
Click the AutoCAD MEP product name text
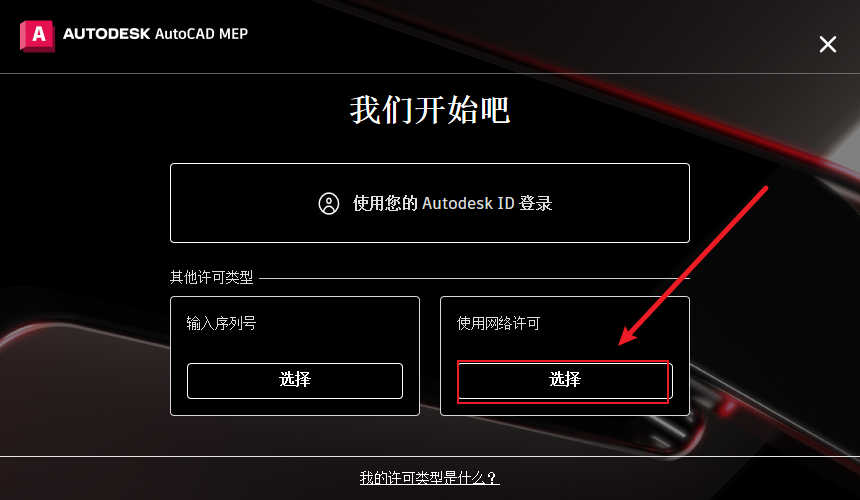pos(201,34)
